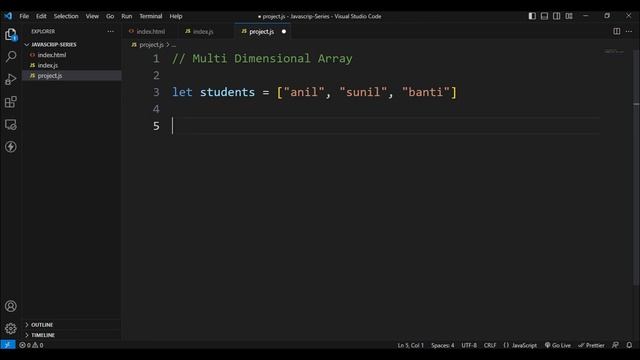Open the File menu

click(24, 16)
